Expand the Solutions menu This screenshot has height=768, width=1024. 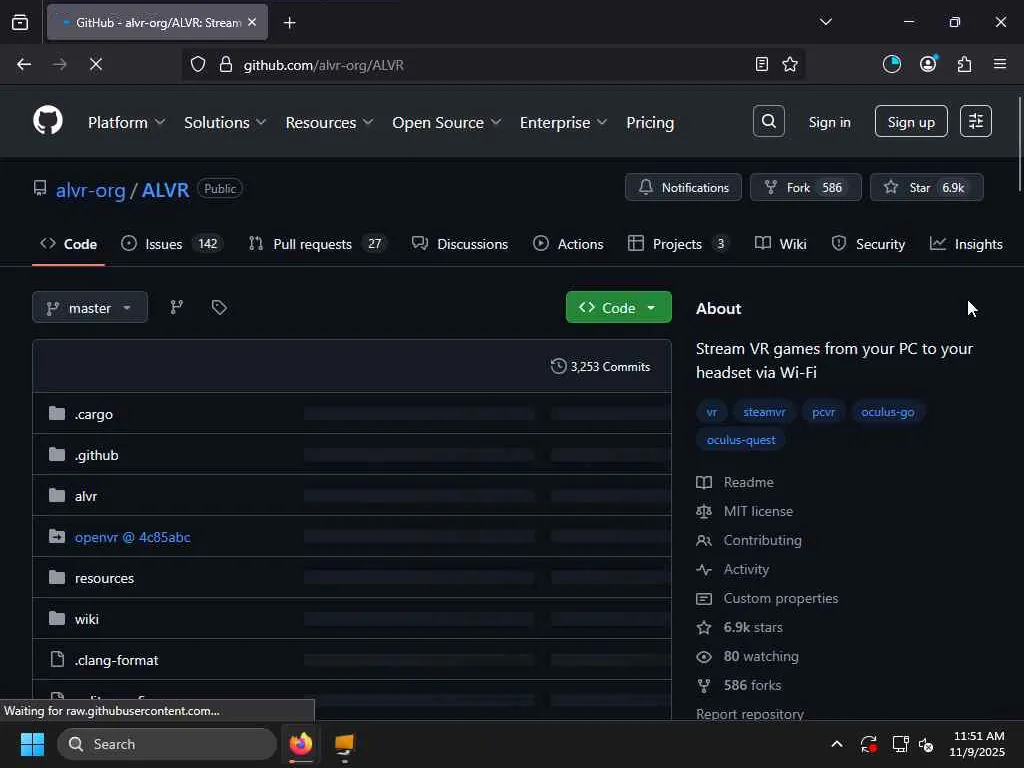point(225,122)
